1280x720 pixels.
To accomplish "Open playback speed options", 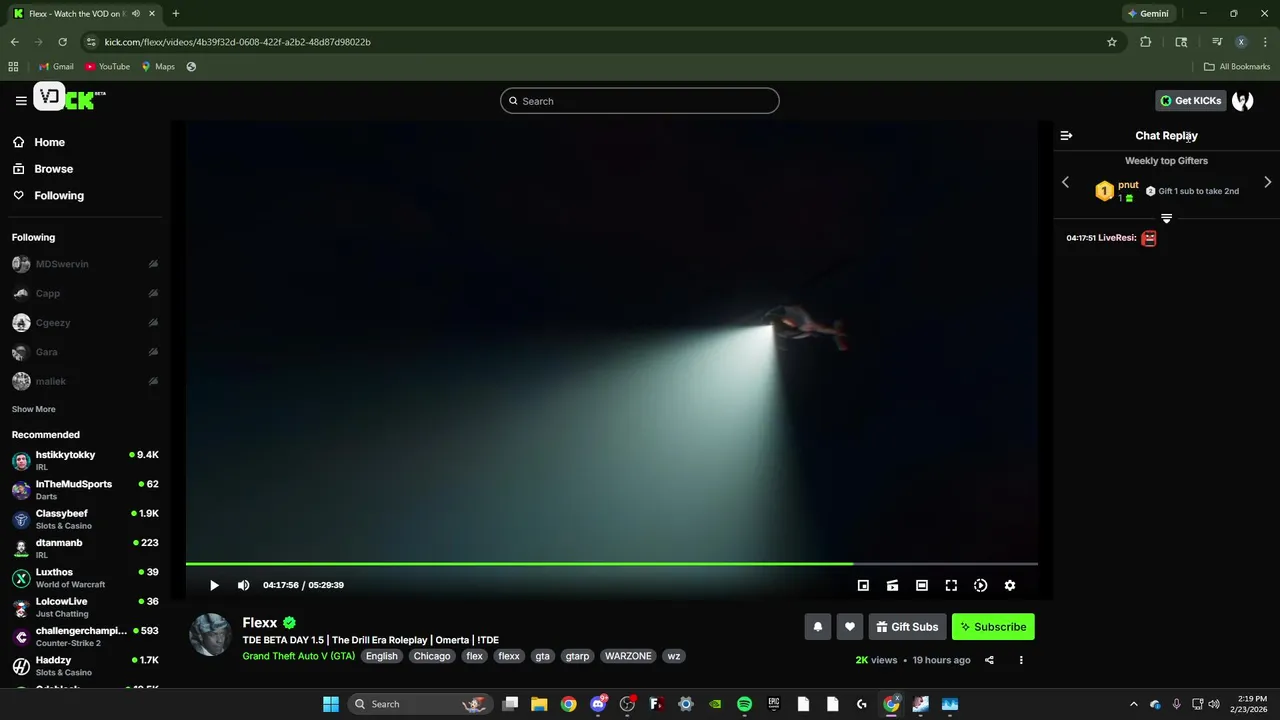I will (980, 585).
